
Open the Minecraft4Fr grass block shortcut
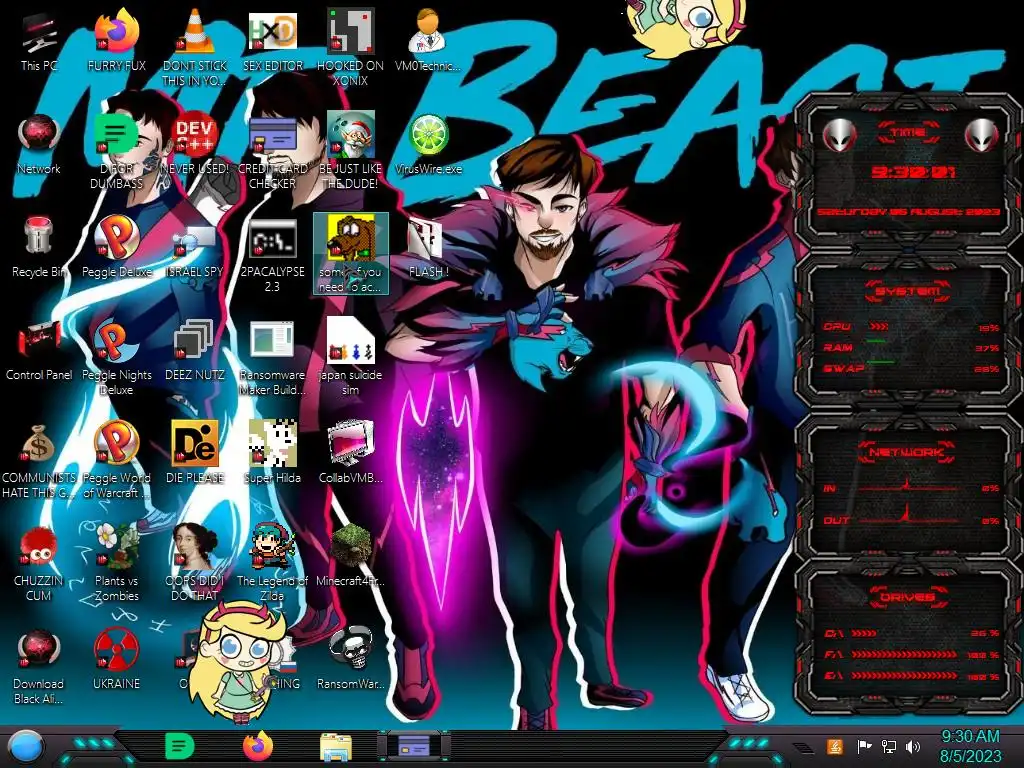click(350, 556)
